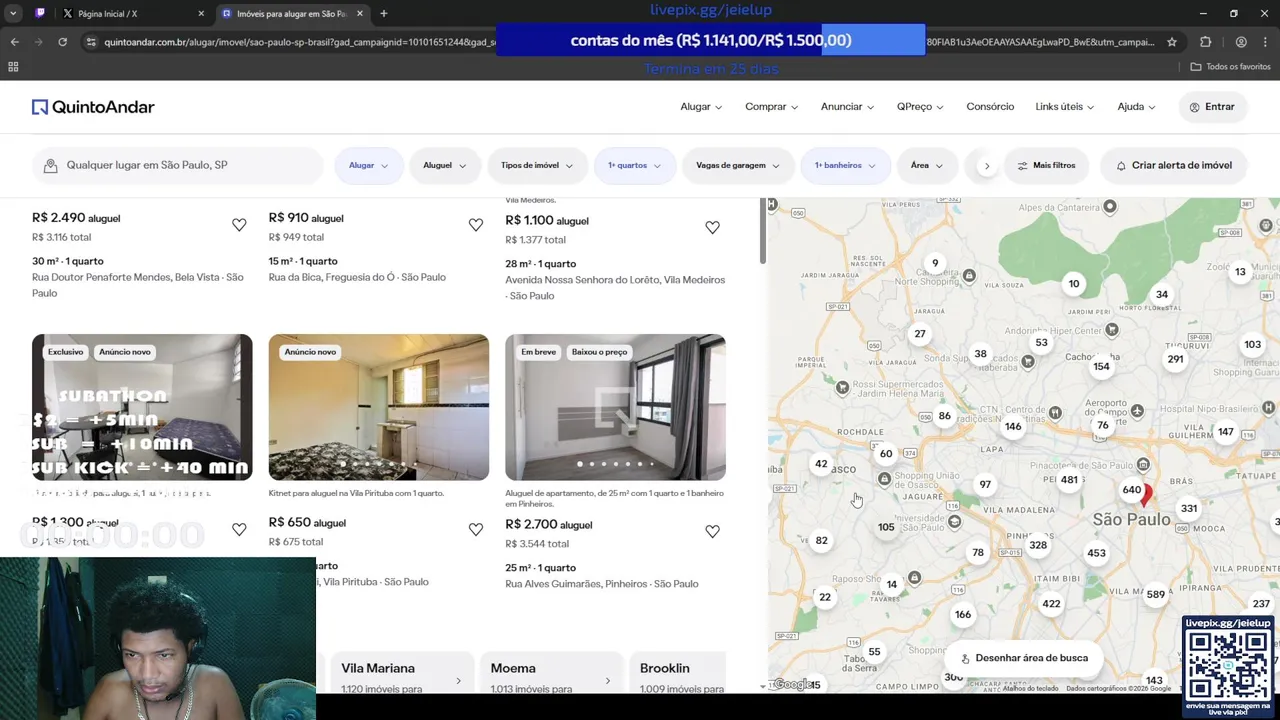Click the 147 map cluster marker
The image size is (1280, 720).
(x=1225, y=432)
